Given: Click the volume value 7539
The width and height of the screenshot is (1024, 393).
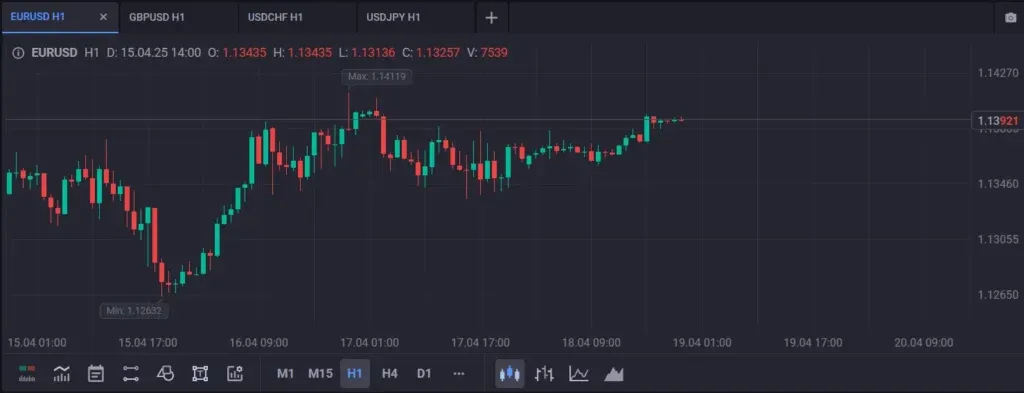Looking at the screenshot, I should pyautogui.click(x=494, y=53).
